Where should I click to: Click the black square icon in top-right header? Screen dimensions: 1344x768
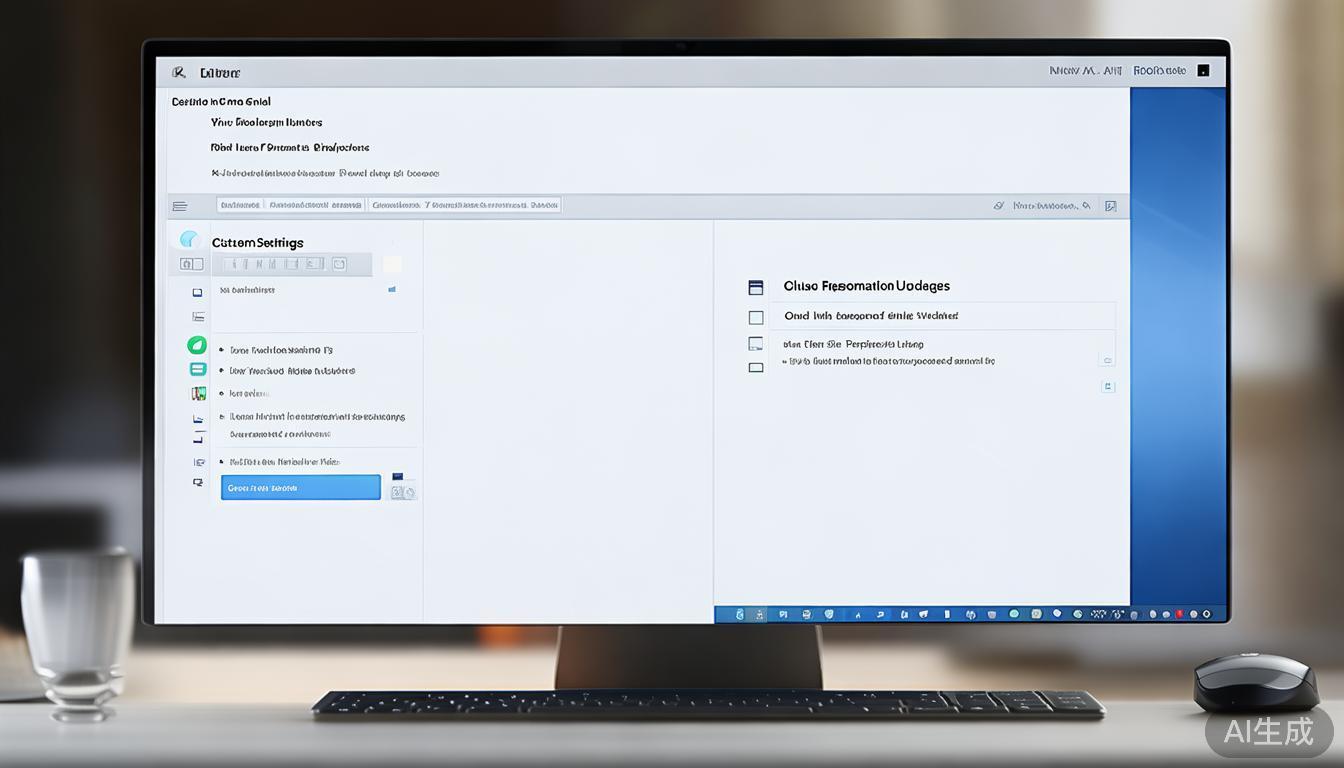point(1203,71)
